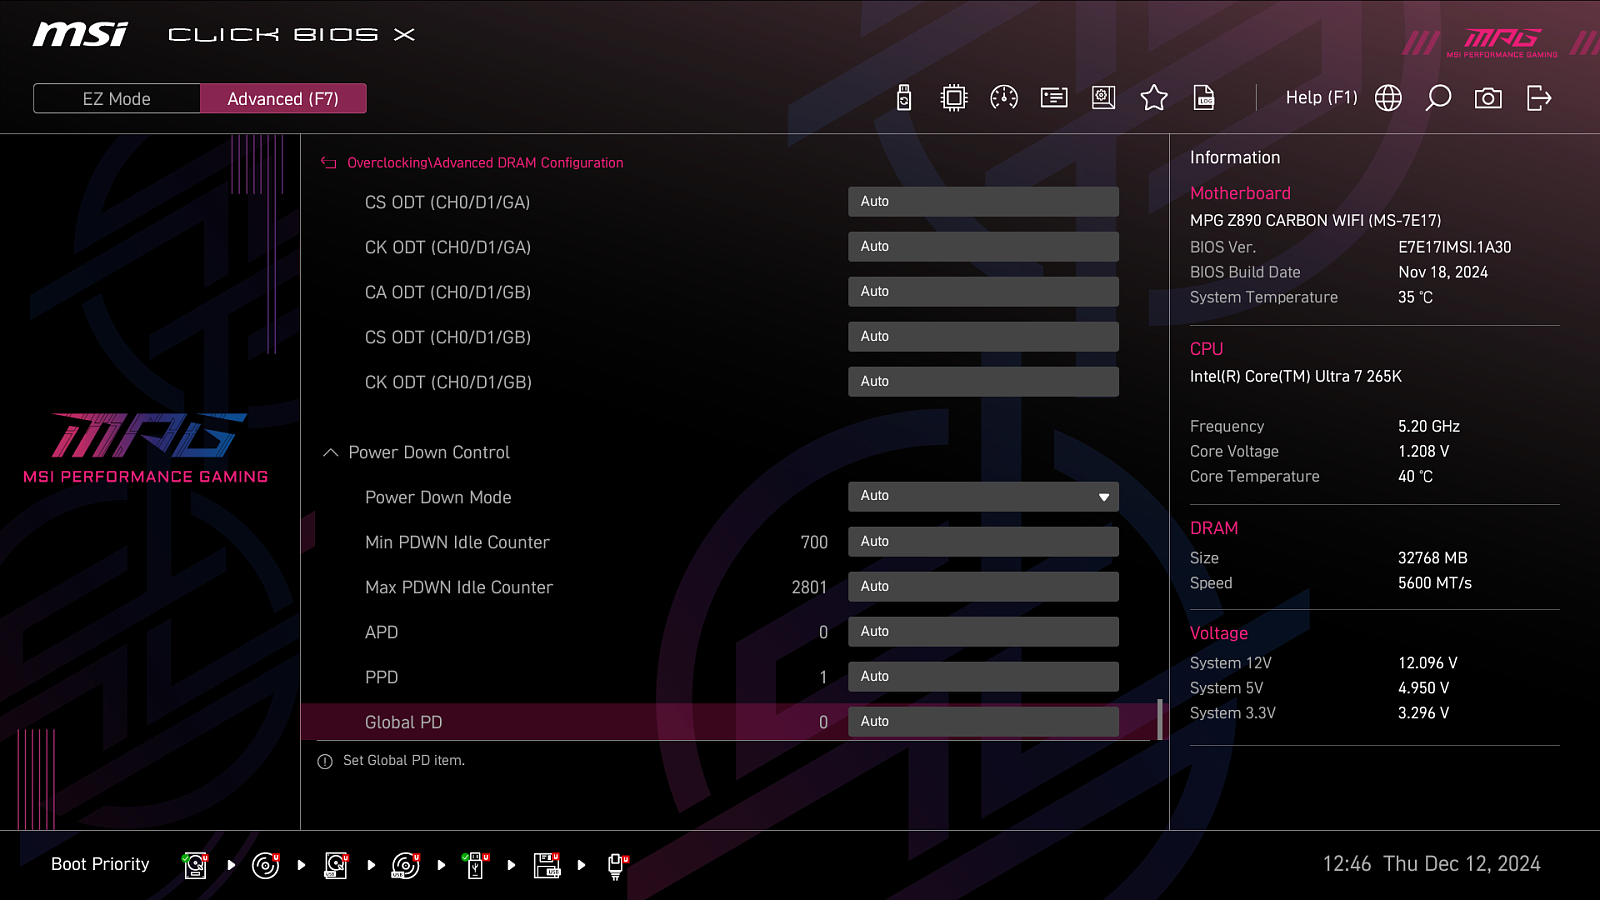
Task: Open the search magnifier icon
Action: (x=1438, y=98)
